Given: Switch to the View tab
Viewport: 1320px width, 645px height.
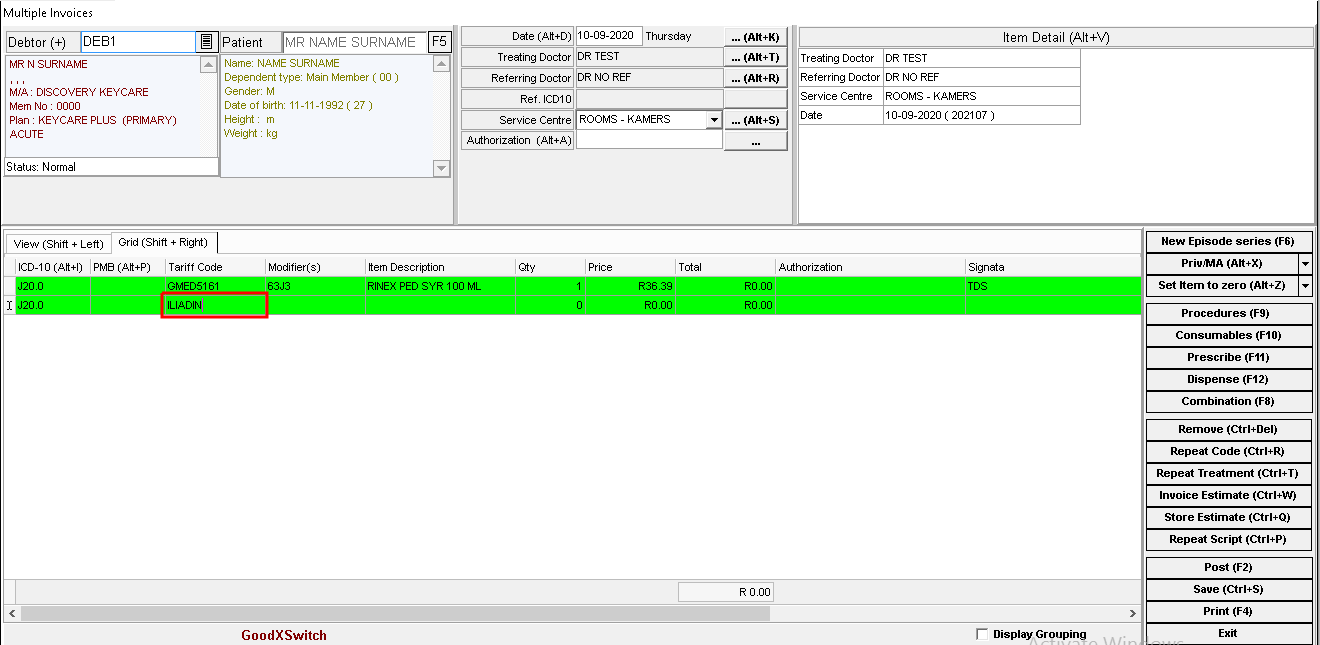Looking at the screenshot, I should (58, 244).
